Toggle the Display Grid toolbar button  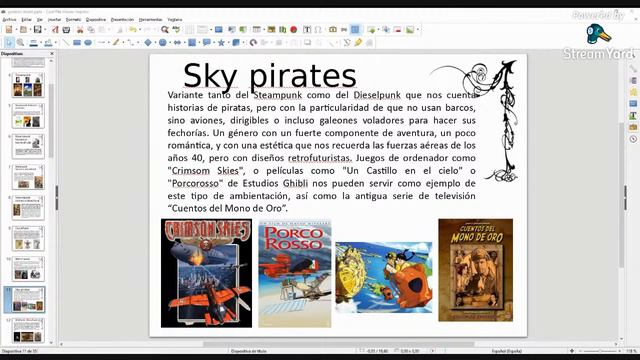coord(189,29)
